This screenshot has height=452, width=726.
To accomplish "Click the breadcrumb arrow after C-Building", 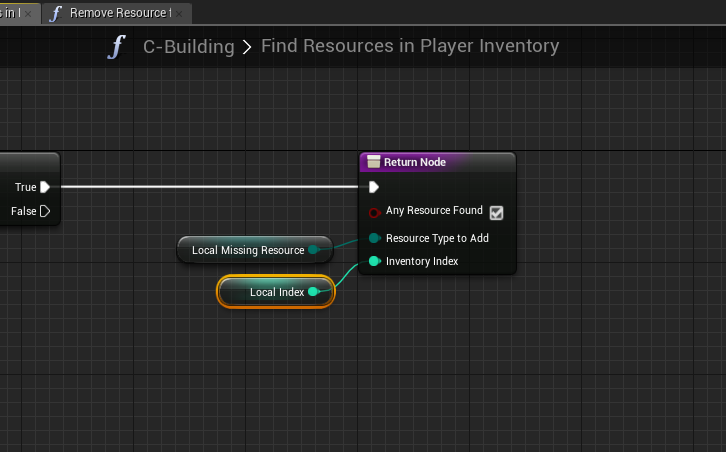I will [x=247, y=48].
